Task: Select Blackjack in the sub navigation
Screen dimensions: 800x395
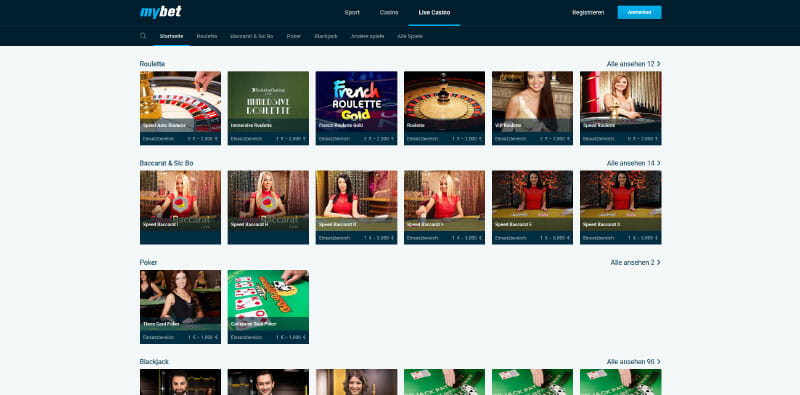Action: pyautogui.click(x=326, y=36)
